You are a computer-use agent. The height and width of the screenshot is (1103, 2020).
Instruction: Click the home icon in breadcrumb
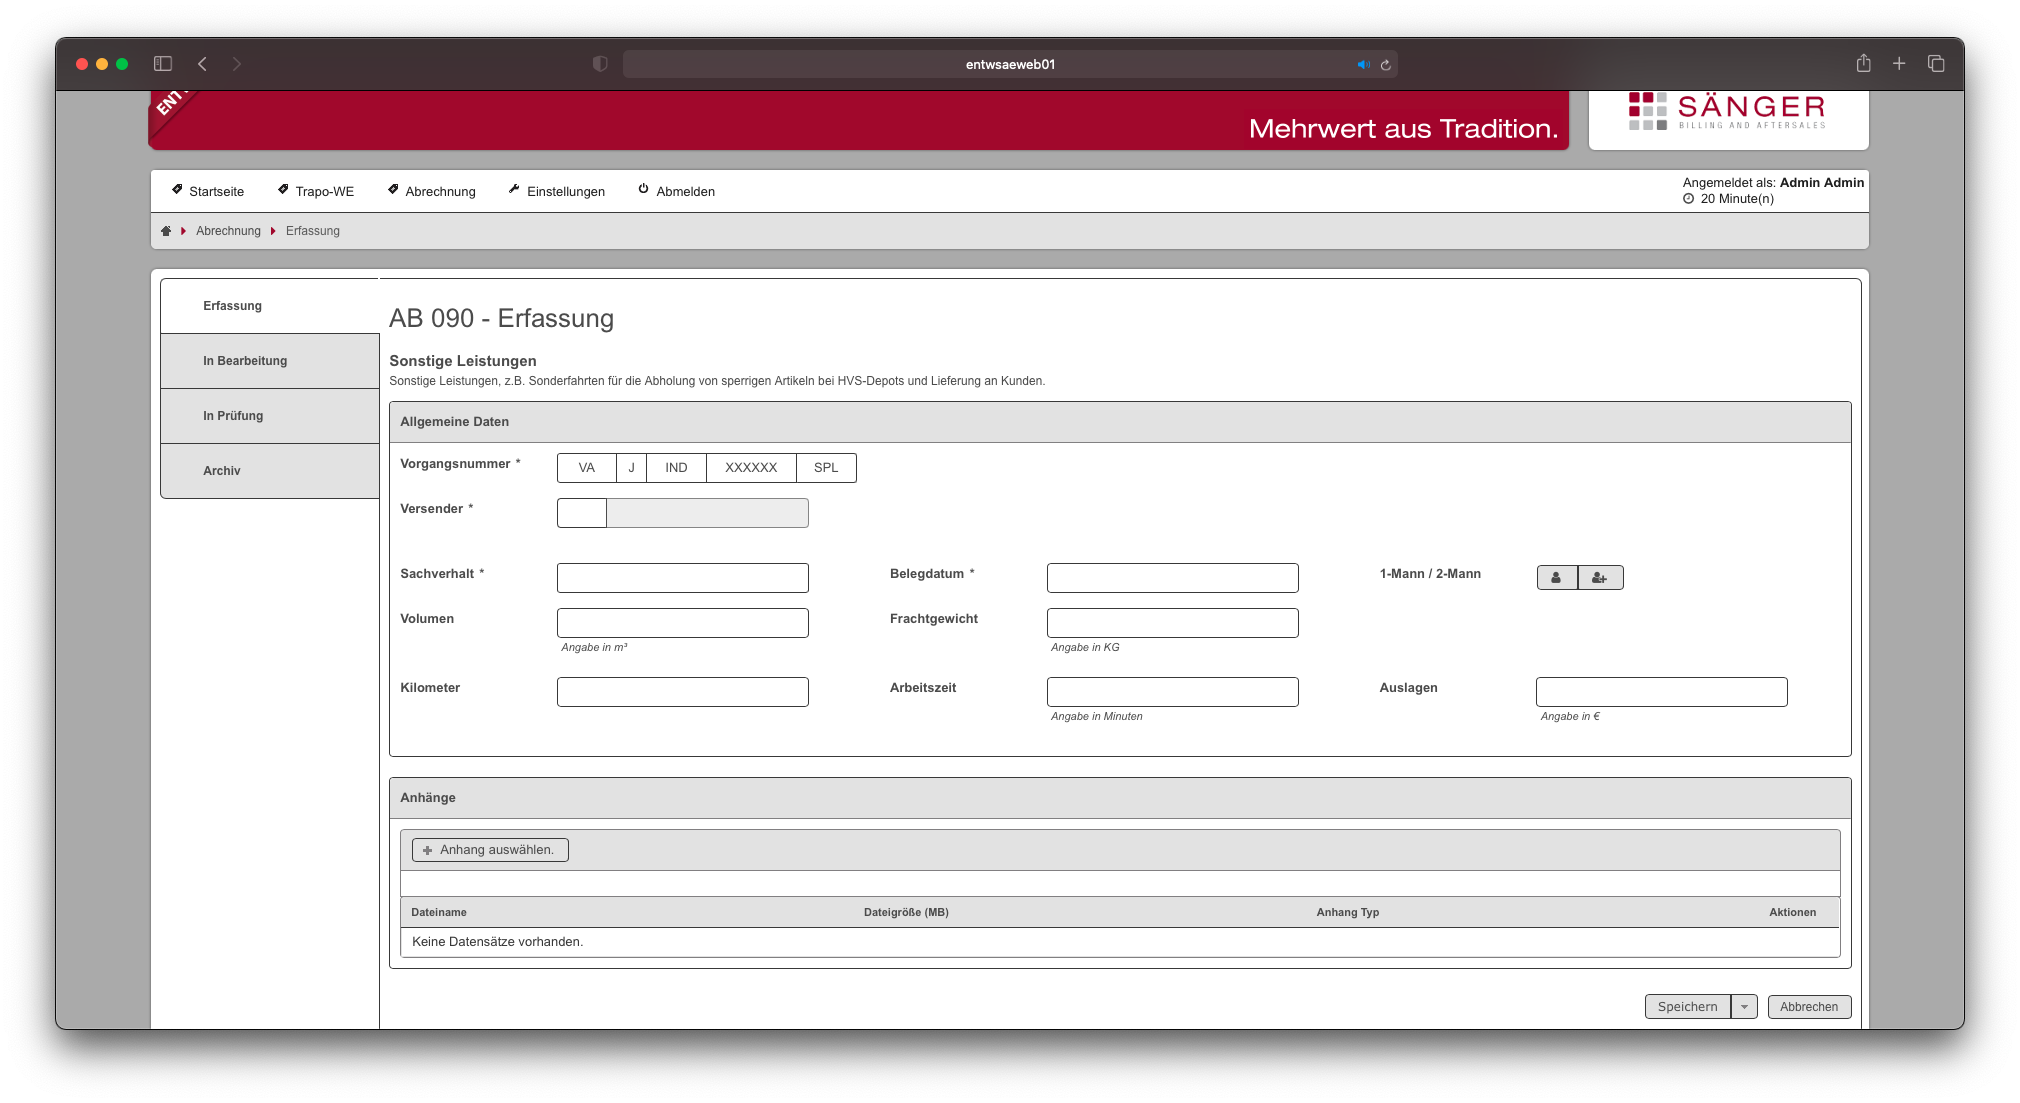[166, 231]
